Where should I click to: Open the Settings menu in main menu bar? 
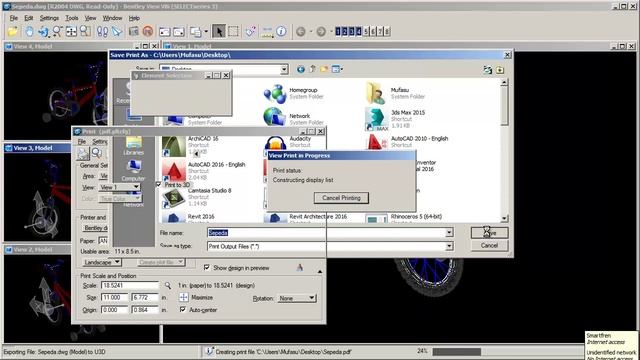pos(49,18)
